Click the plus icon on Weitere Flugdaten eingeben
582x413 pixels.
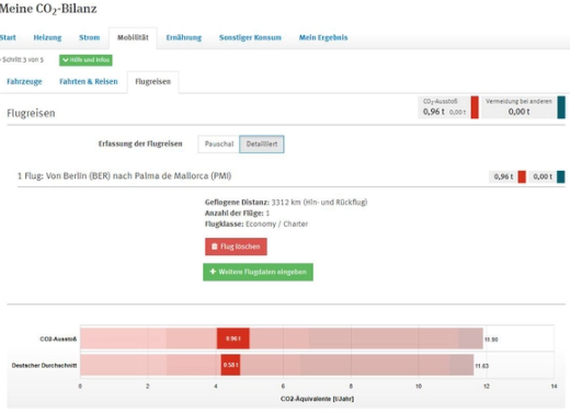pos(213,272)
